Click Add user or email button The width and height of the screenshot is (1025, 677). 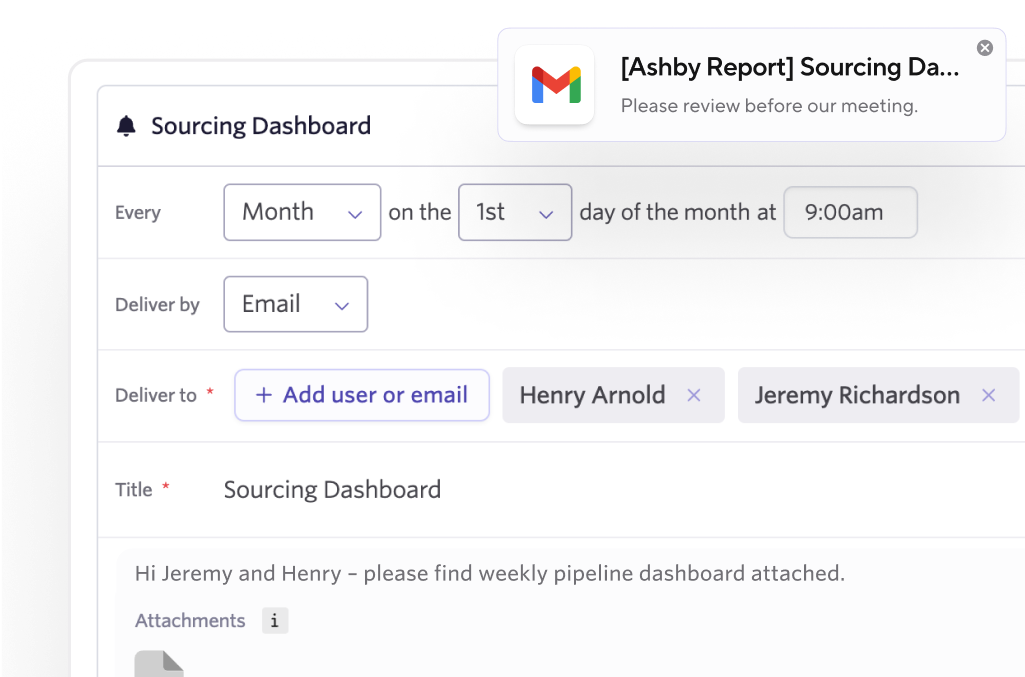pyautogui.click(x=362, y=395)
